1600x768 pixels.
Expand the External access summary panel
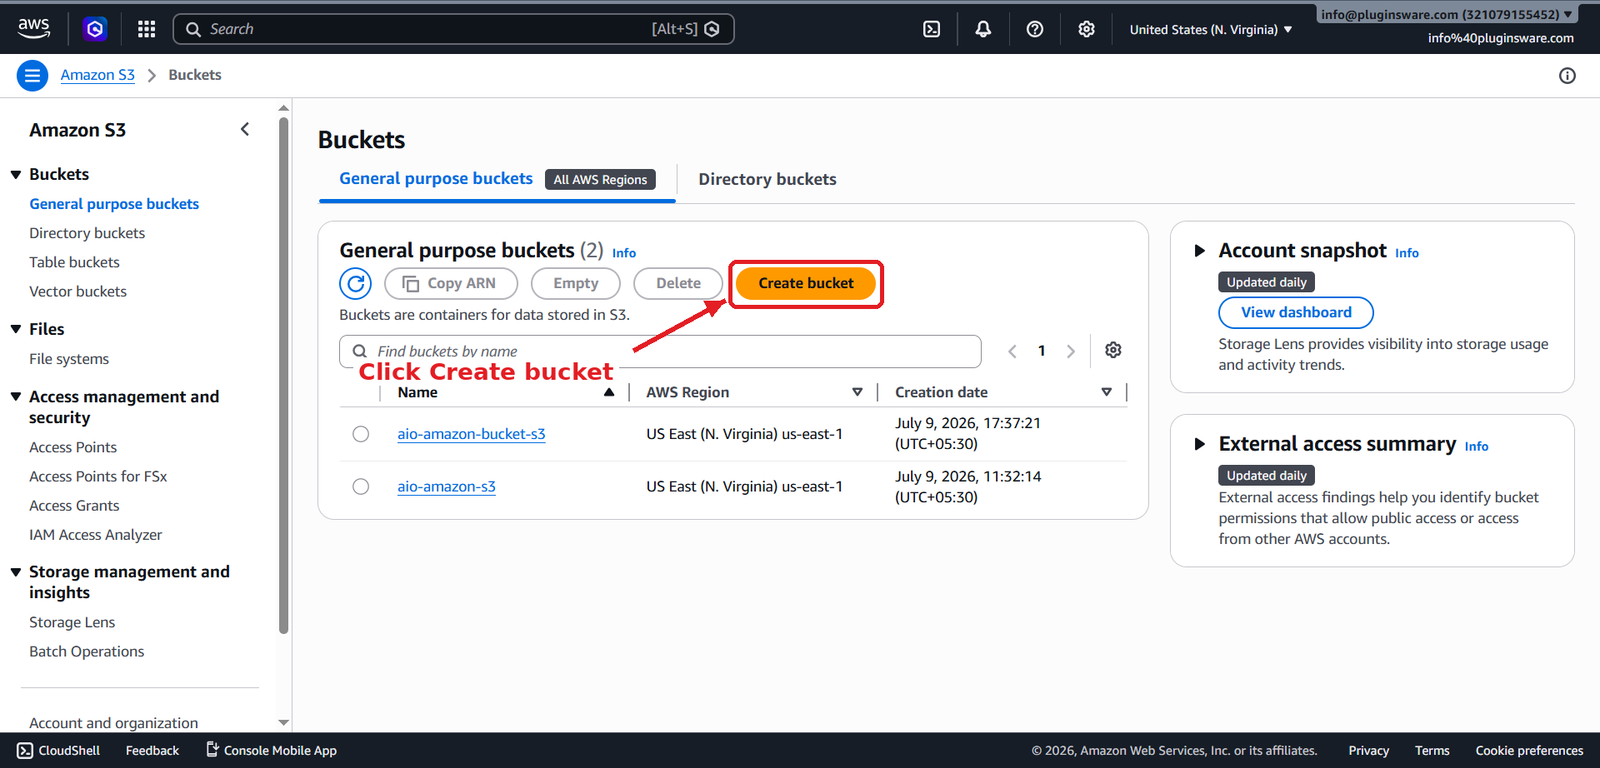click(1200, 444)
